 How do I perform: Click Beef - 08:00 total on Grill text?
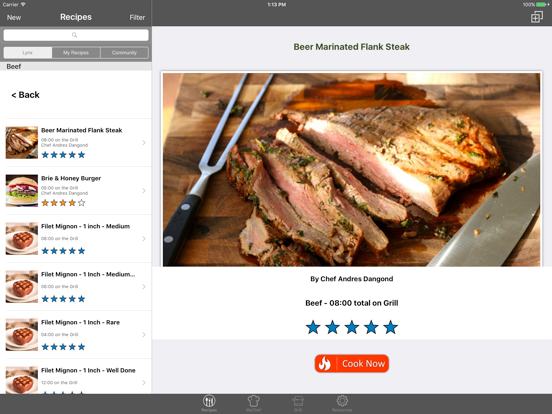351,303
